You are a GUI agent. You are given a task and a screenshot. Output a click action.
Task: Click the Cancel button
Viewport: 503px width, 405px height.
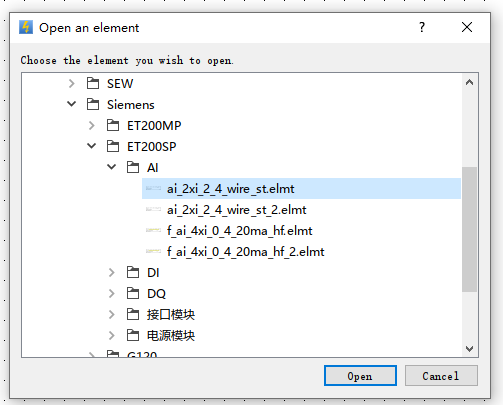(441, 376)
